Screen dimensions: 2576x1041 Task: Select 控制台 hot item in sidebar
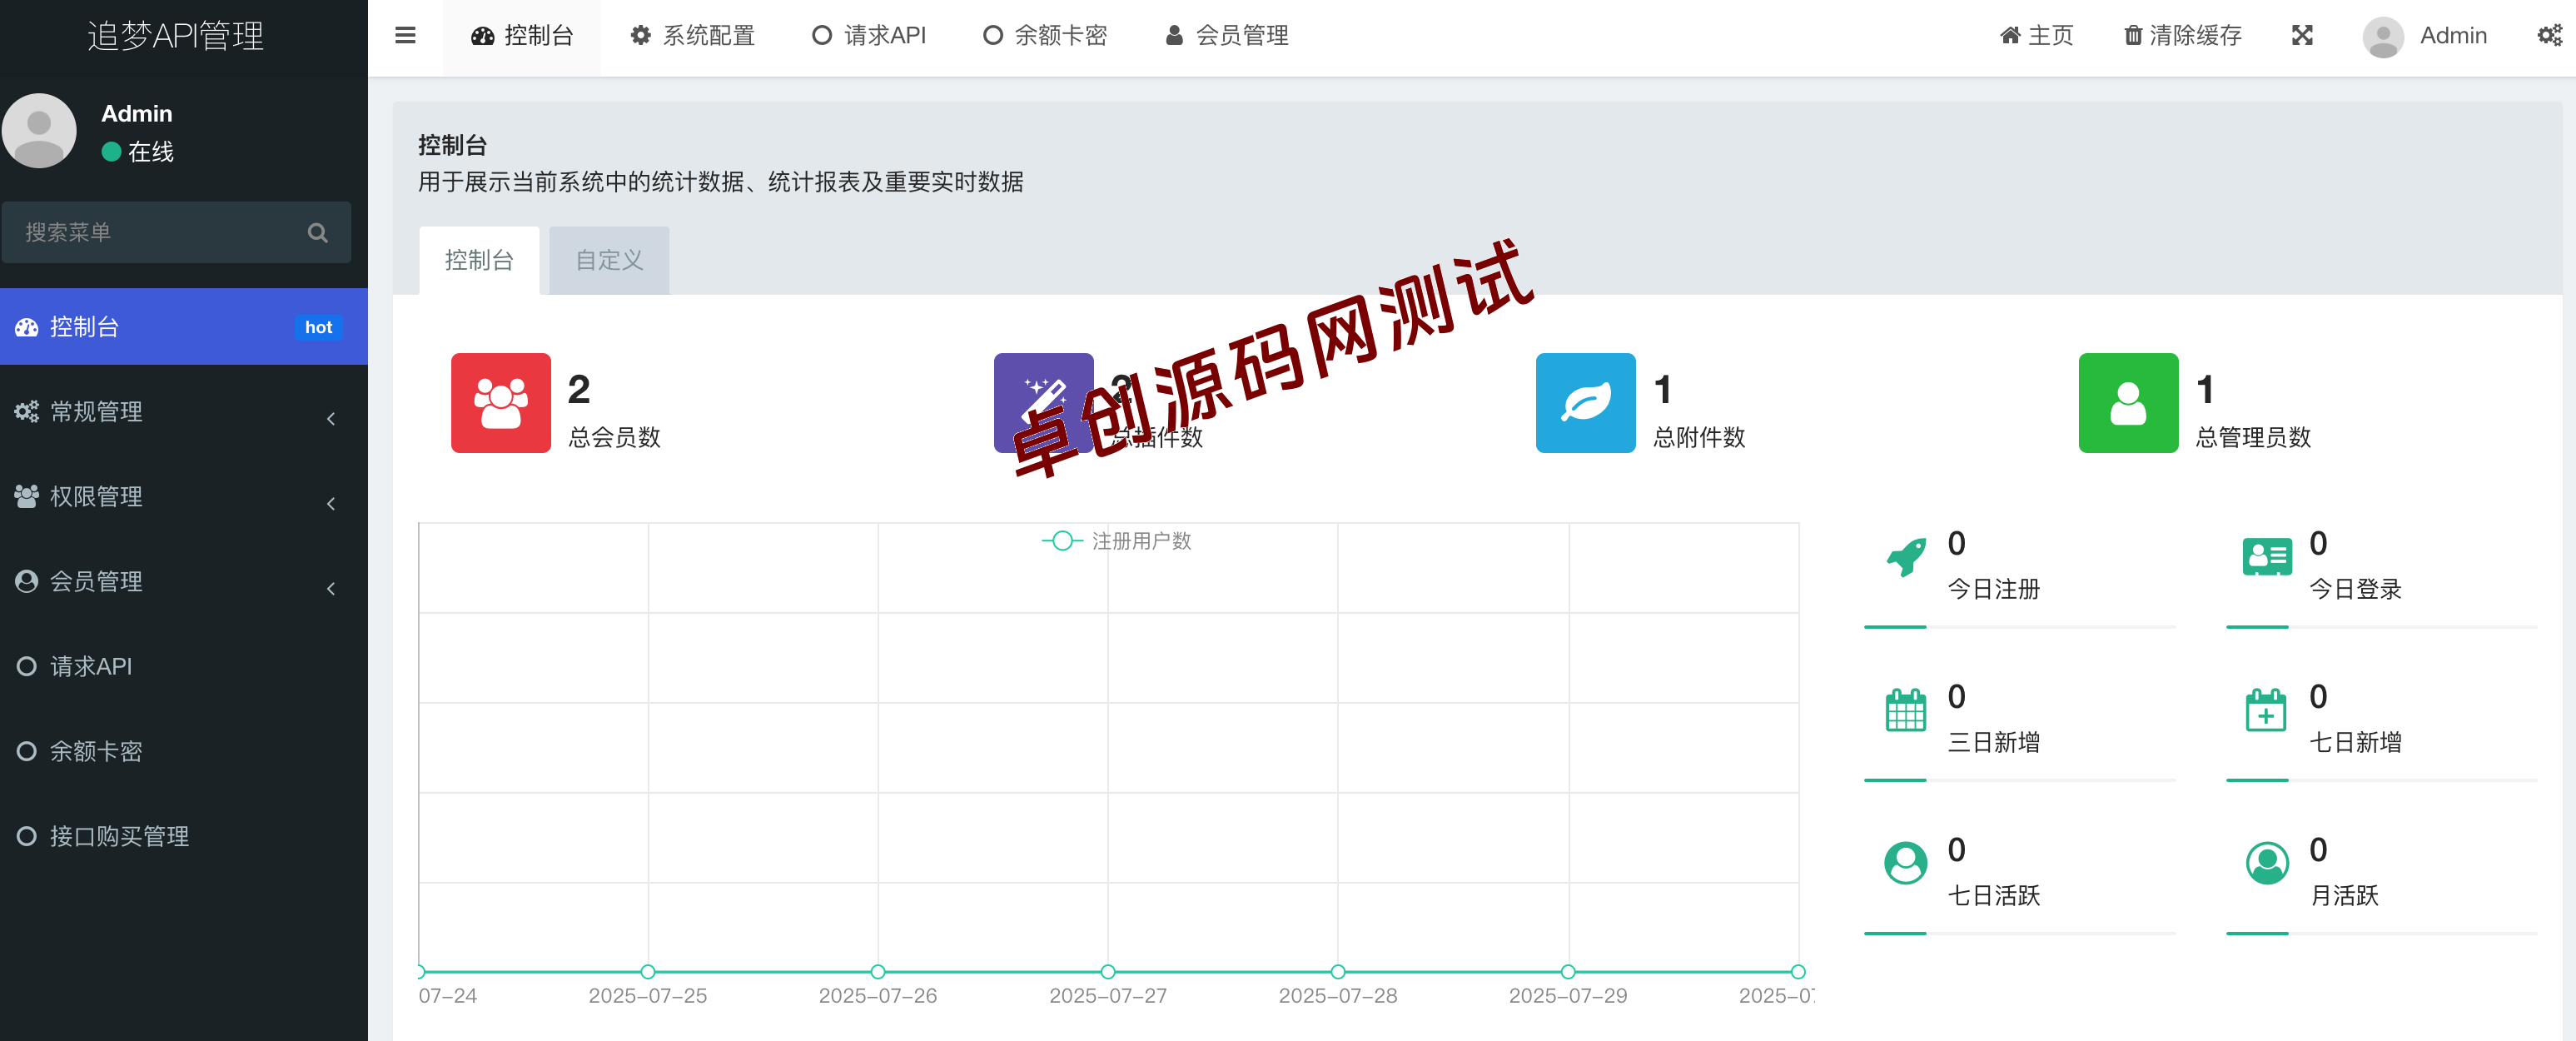click(x=184, y=327)
